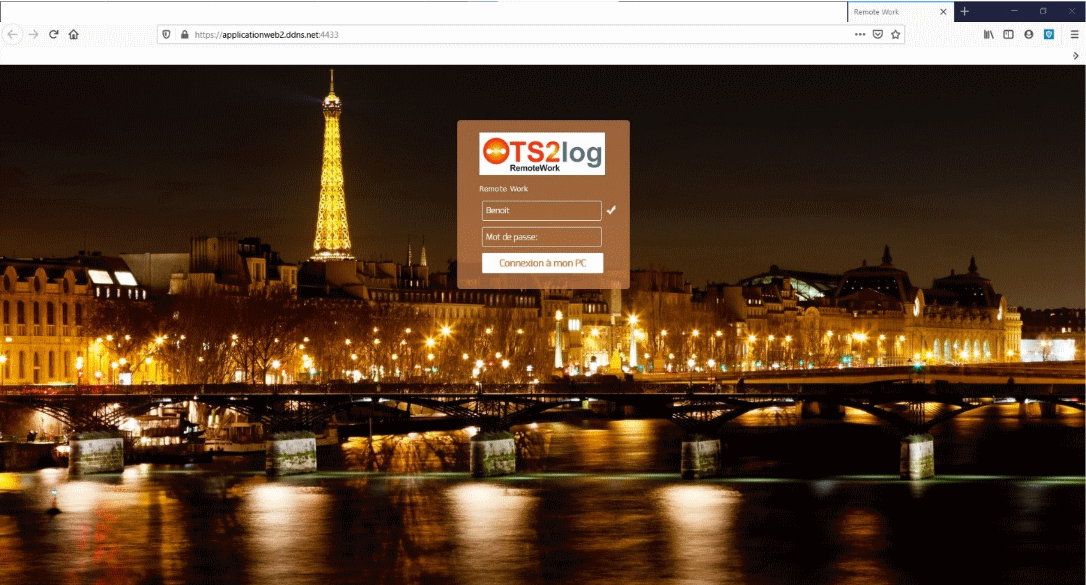
Task: Click the TS2log RemoteWork logo
Action: click(542, 154)
